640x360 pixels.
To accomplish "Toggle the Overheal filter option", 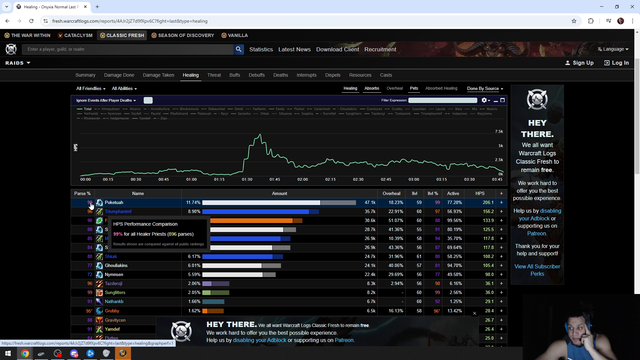I will coord(394,89).
